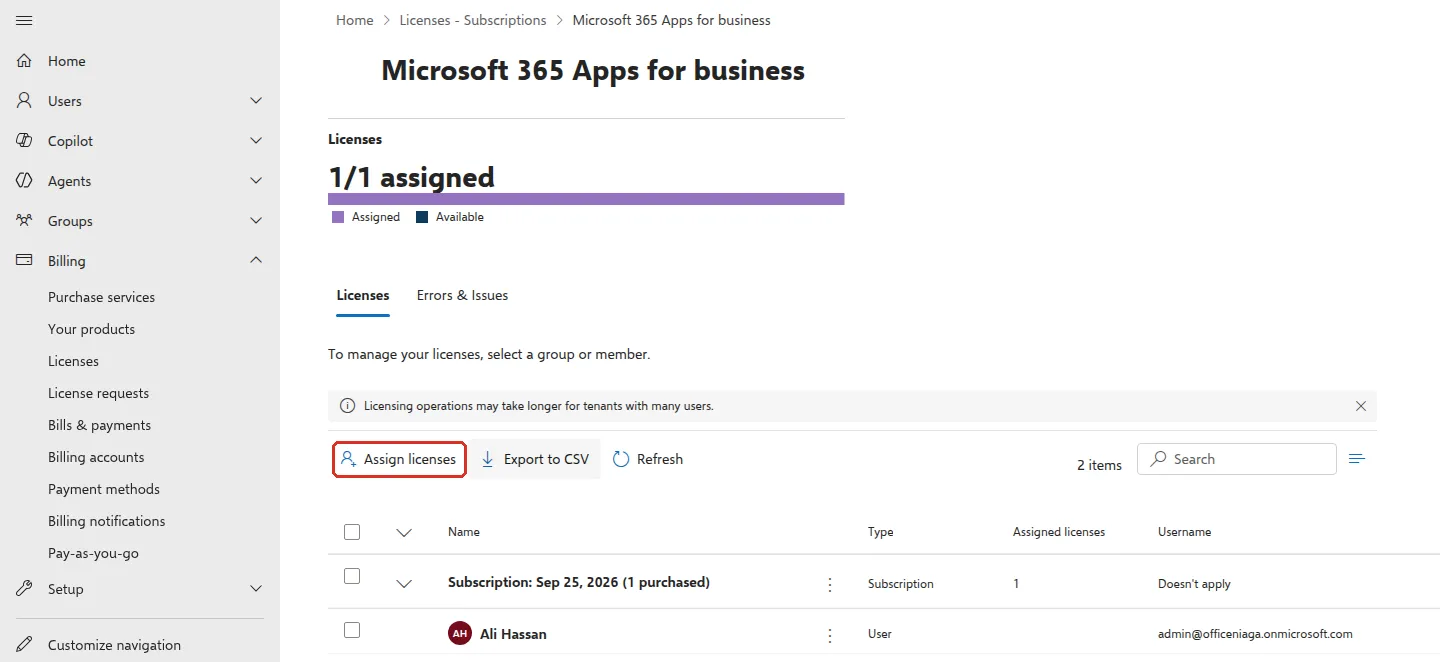Click the Refresh button
The image size is (1440, 662).
(648, 459)
